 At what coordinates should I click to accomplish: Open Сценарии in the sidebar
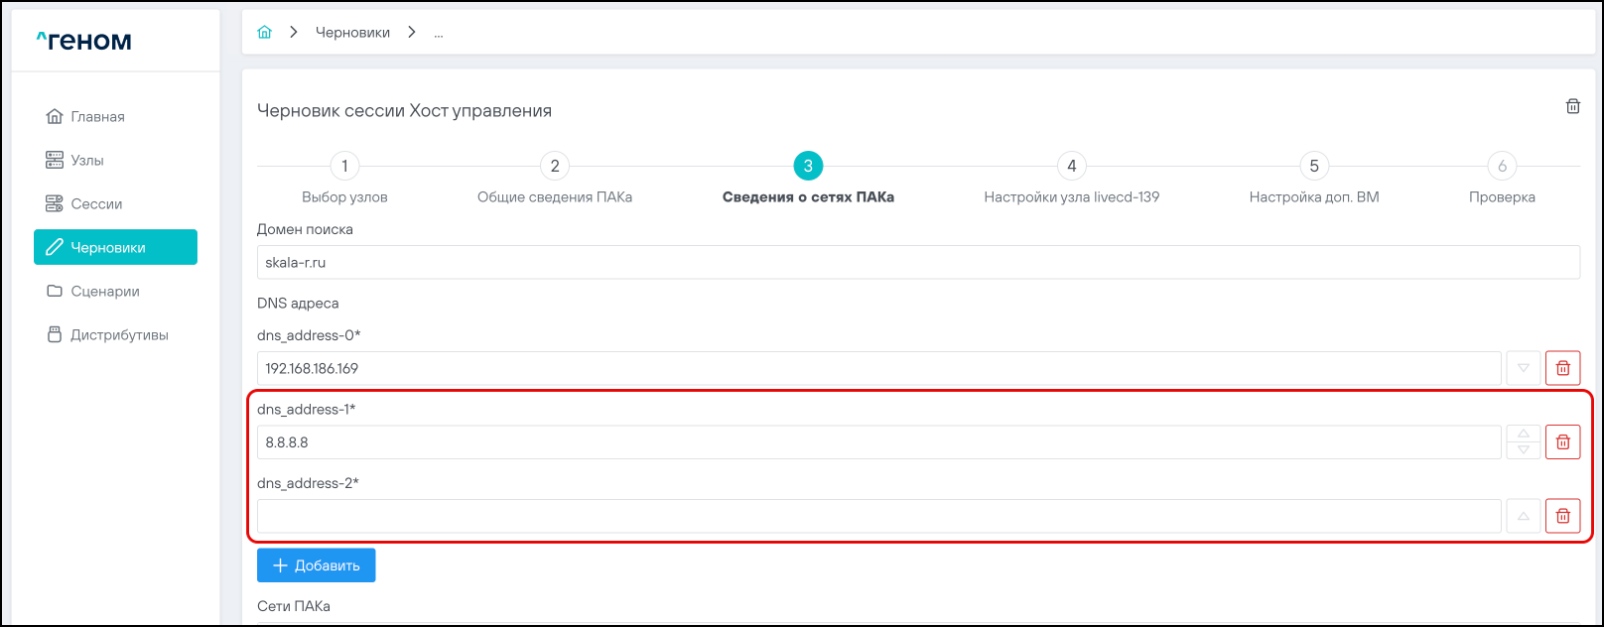[x=104, y=291]
